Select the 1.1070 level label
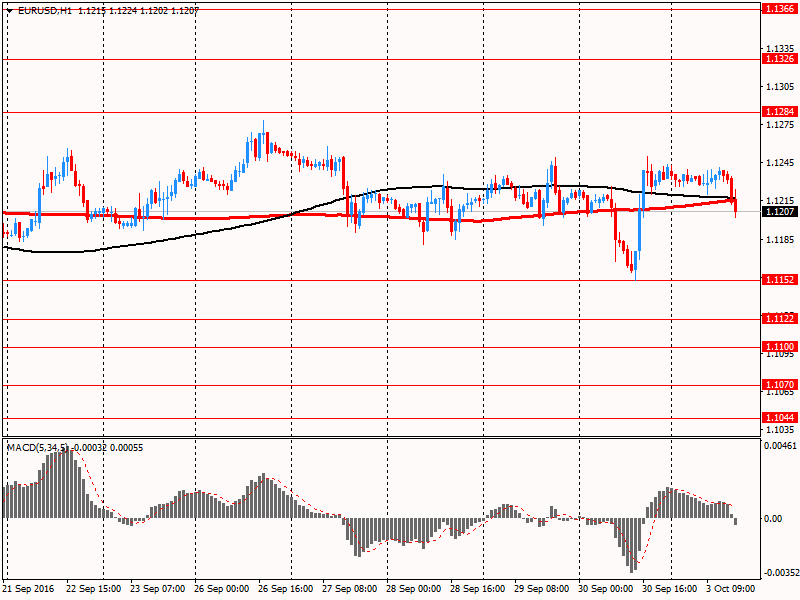 tap(780, 385)
